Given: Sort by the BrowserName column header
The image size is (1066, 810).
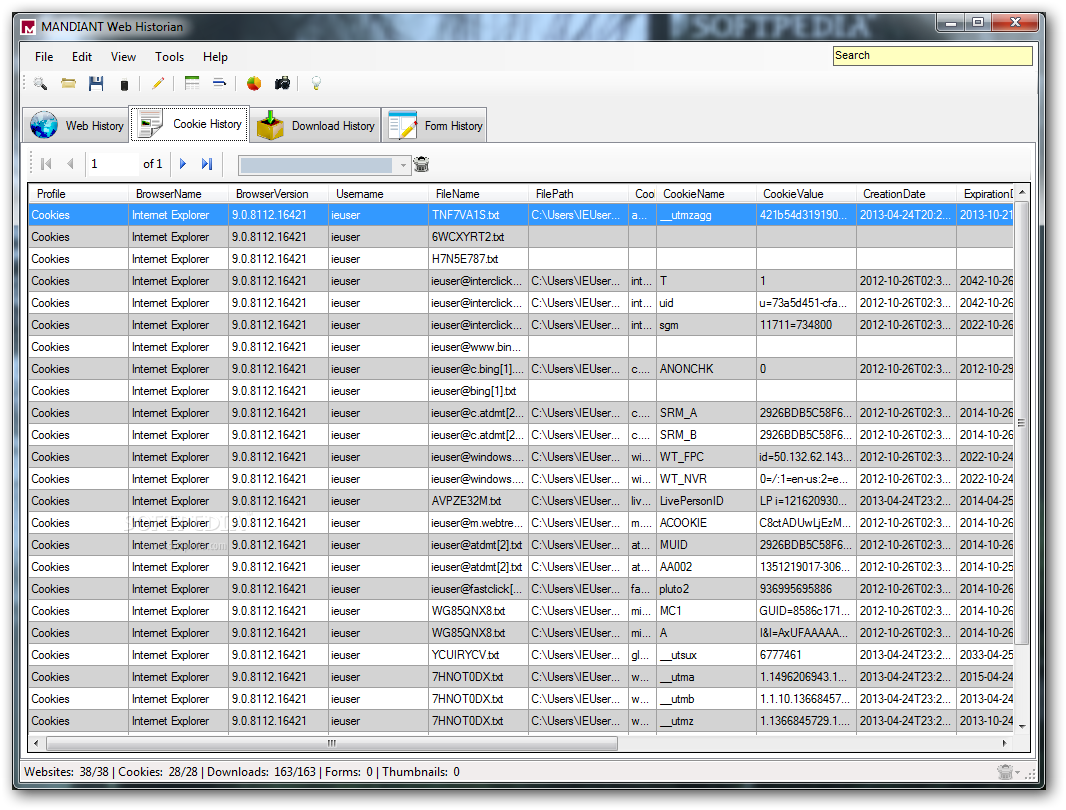Looking at the screenshot, I should 178,194.
